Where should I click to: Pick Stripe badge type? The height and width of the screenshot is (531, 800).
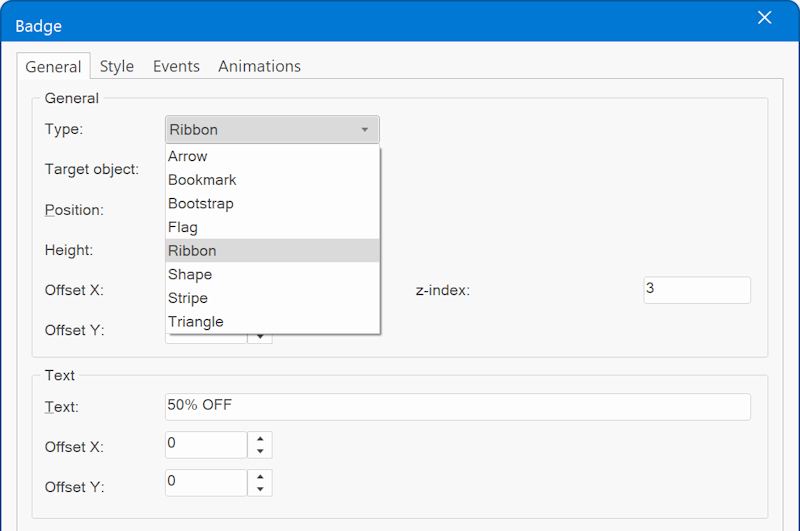click(x=272, y=298)
